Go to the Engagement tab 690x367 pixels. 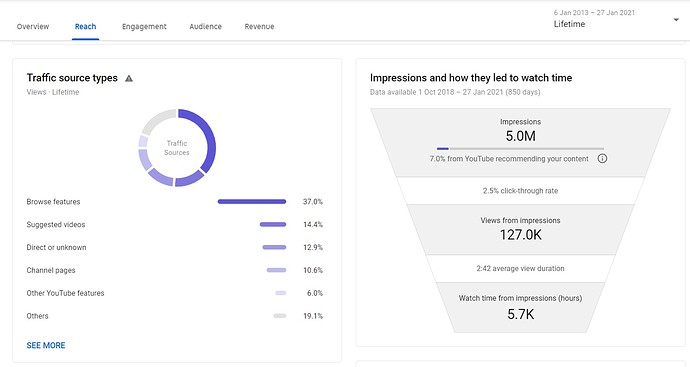[x=144, y=26]
